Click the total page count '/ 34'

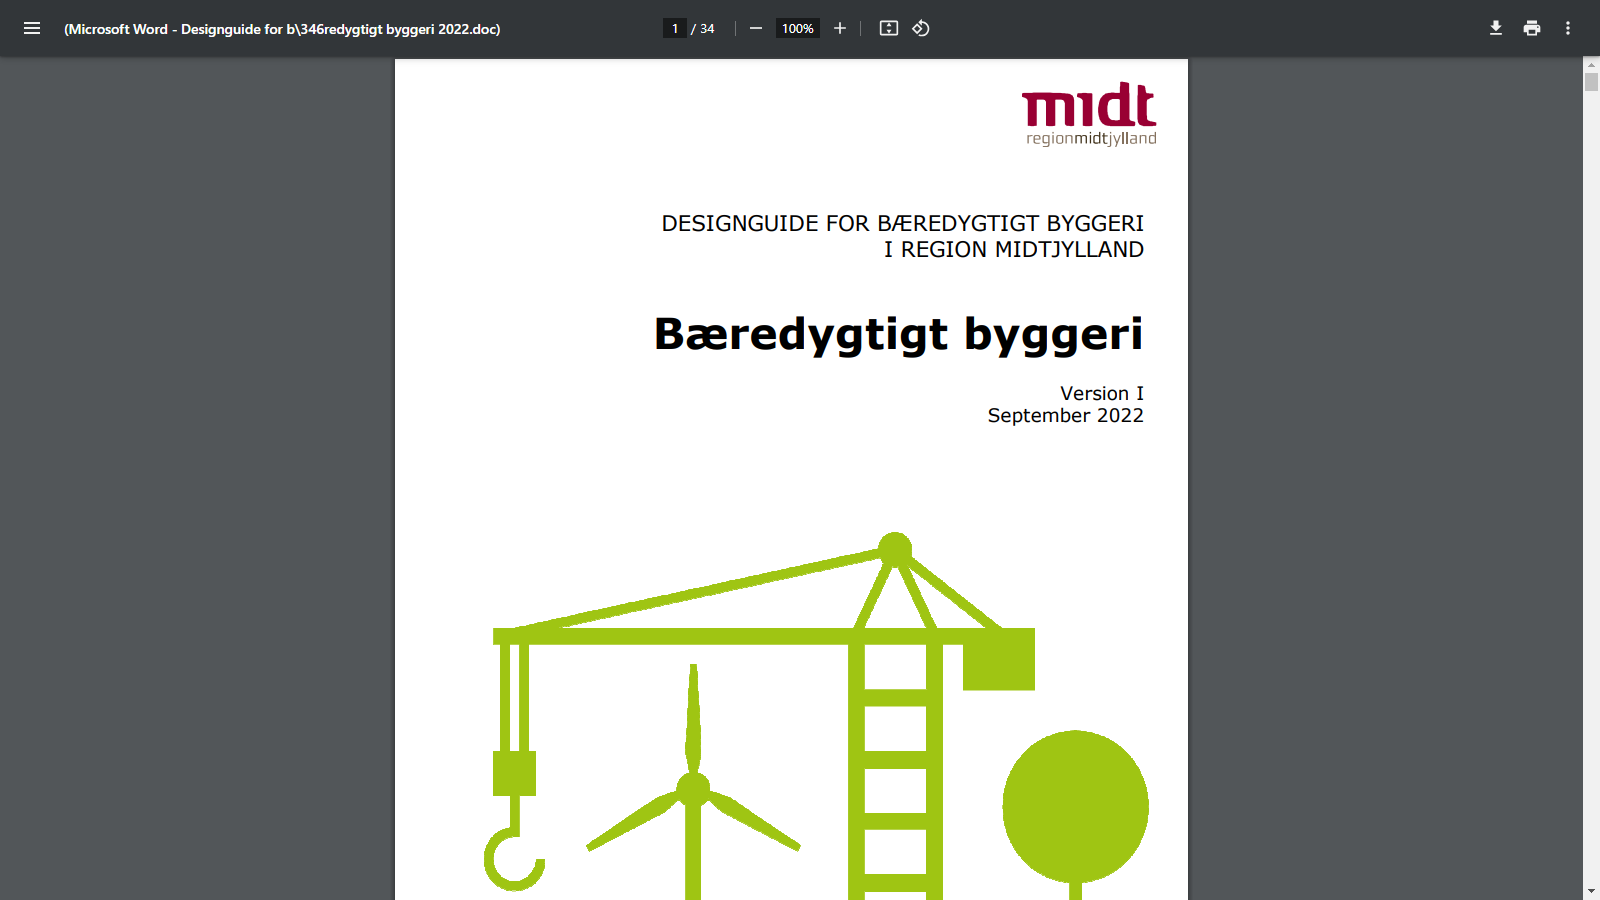click(x=703, y=28)
